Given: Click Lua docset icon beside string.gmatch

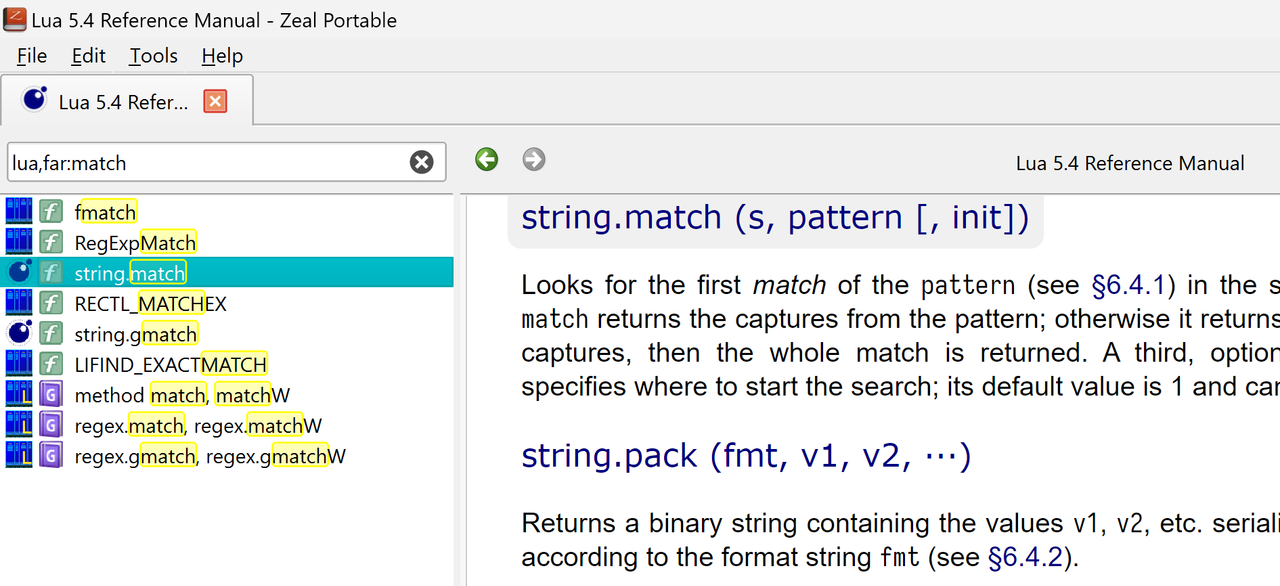Looking at the screenshot, I should click(x=19, y=333).
